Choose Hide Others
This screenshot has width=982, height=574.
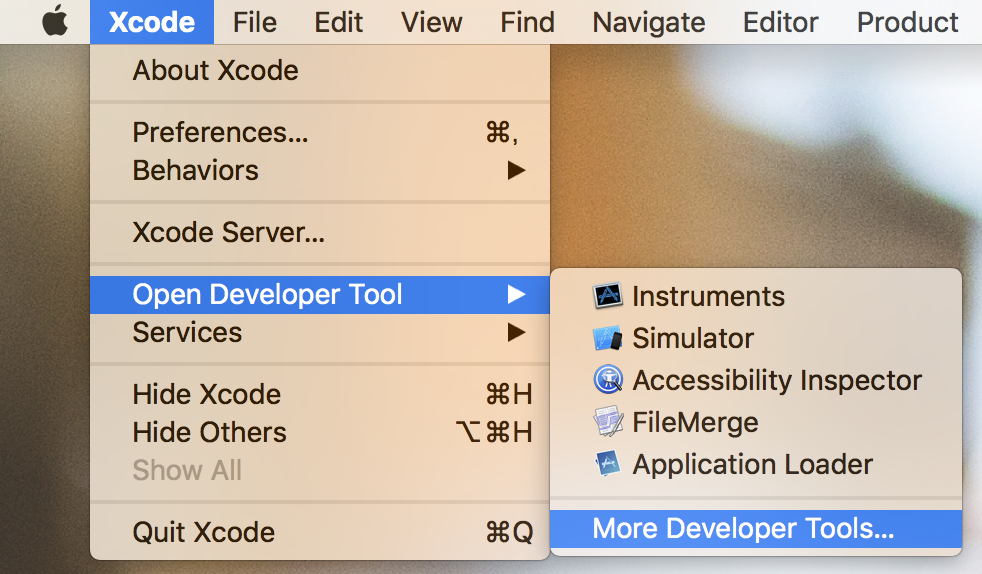click(209, 432)
